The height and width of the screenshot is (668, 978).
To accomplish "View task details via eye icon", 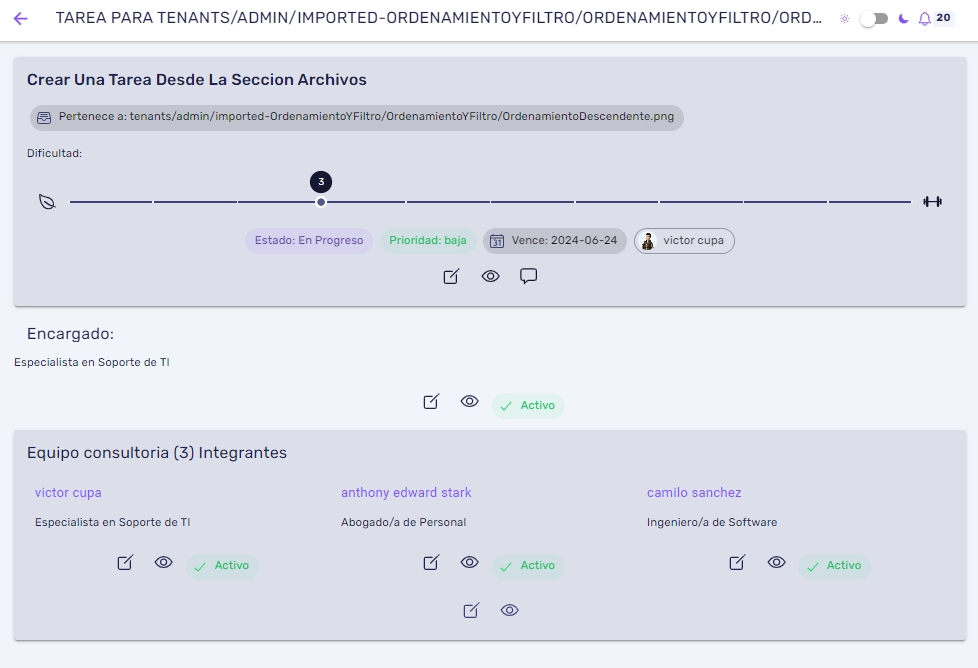I will (x=490, y=276).
